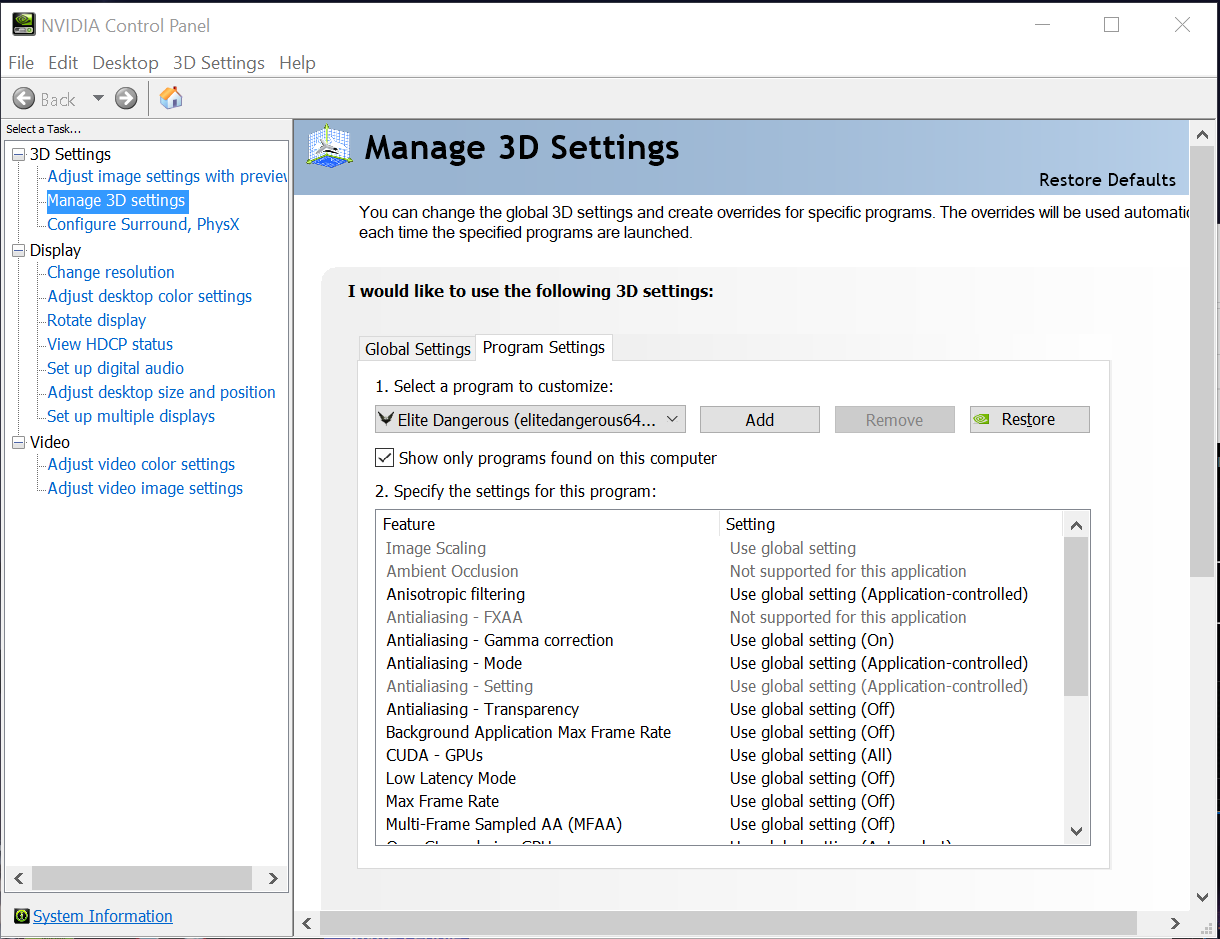Click main panel horizontal scroll left arrow

point(308,923)
